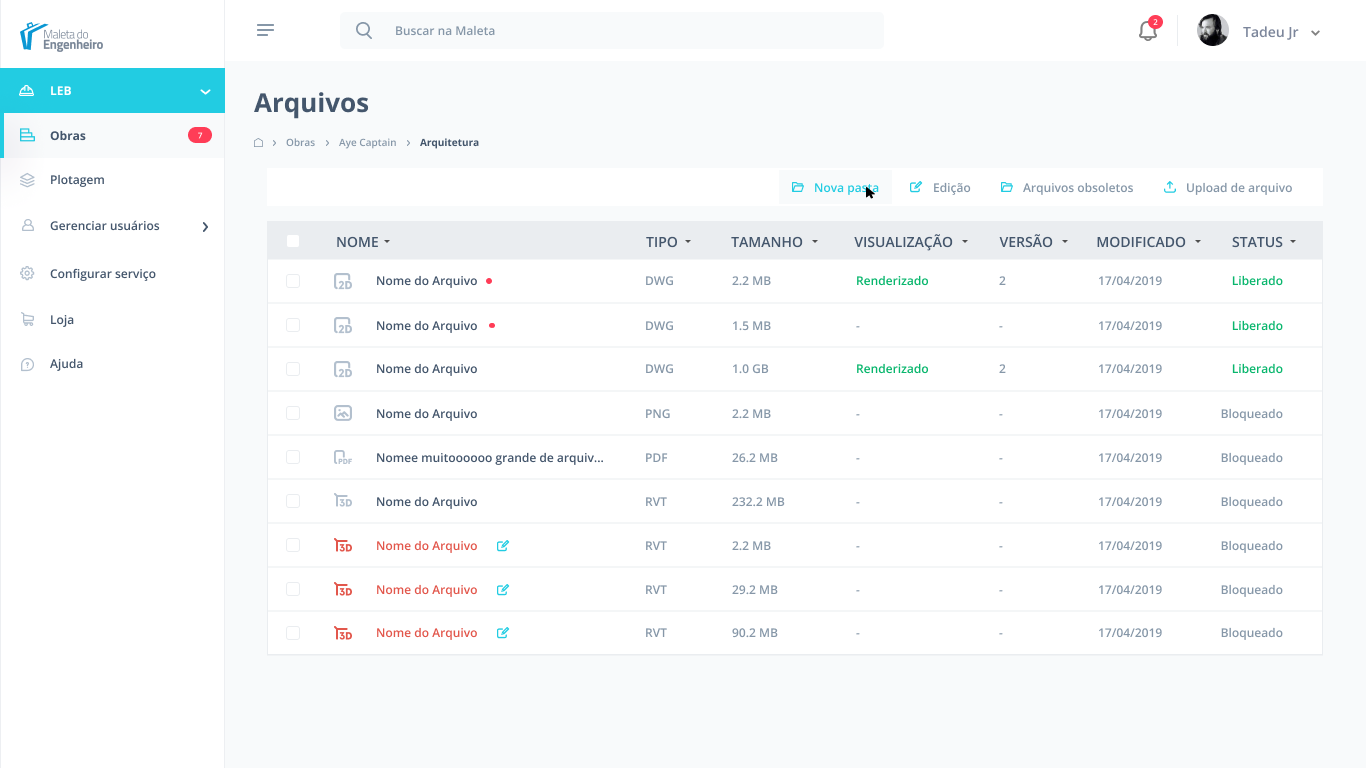
Task: Click the PNG image file icon
Action: coord(343,413)
